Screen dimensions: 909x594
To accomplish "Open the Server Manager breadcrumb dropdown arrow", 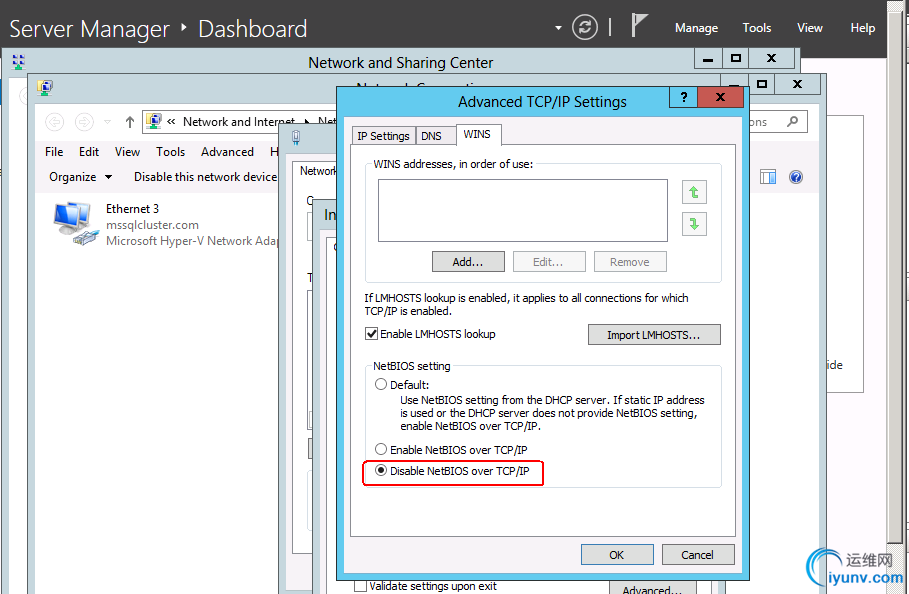I will pos(558,28).
